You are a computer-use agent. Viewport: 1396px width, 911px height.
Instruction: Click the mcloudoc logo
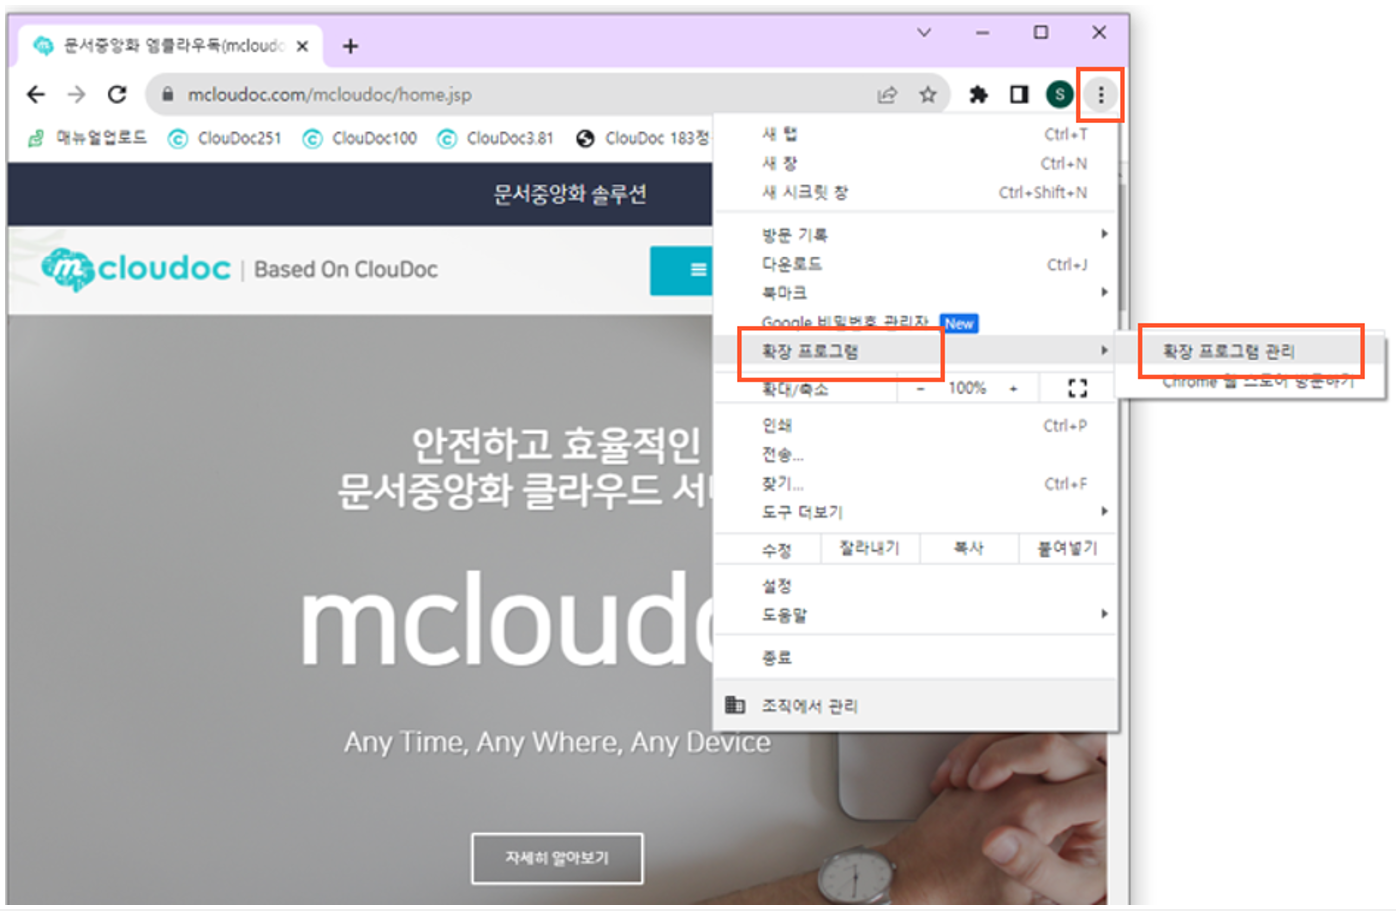coord(136,269)
